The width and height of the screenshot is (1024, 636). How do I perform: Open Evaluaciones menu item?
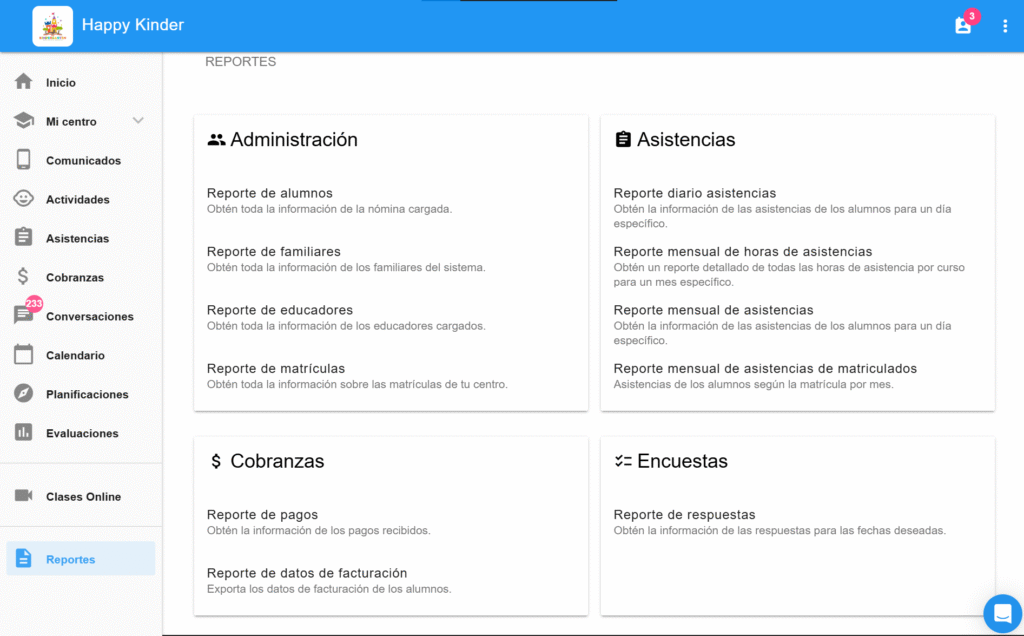pos(82,434)
